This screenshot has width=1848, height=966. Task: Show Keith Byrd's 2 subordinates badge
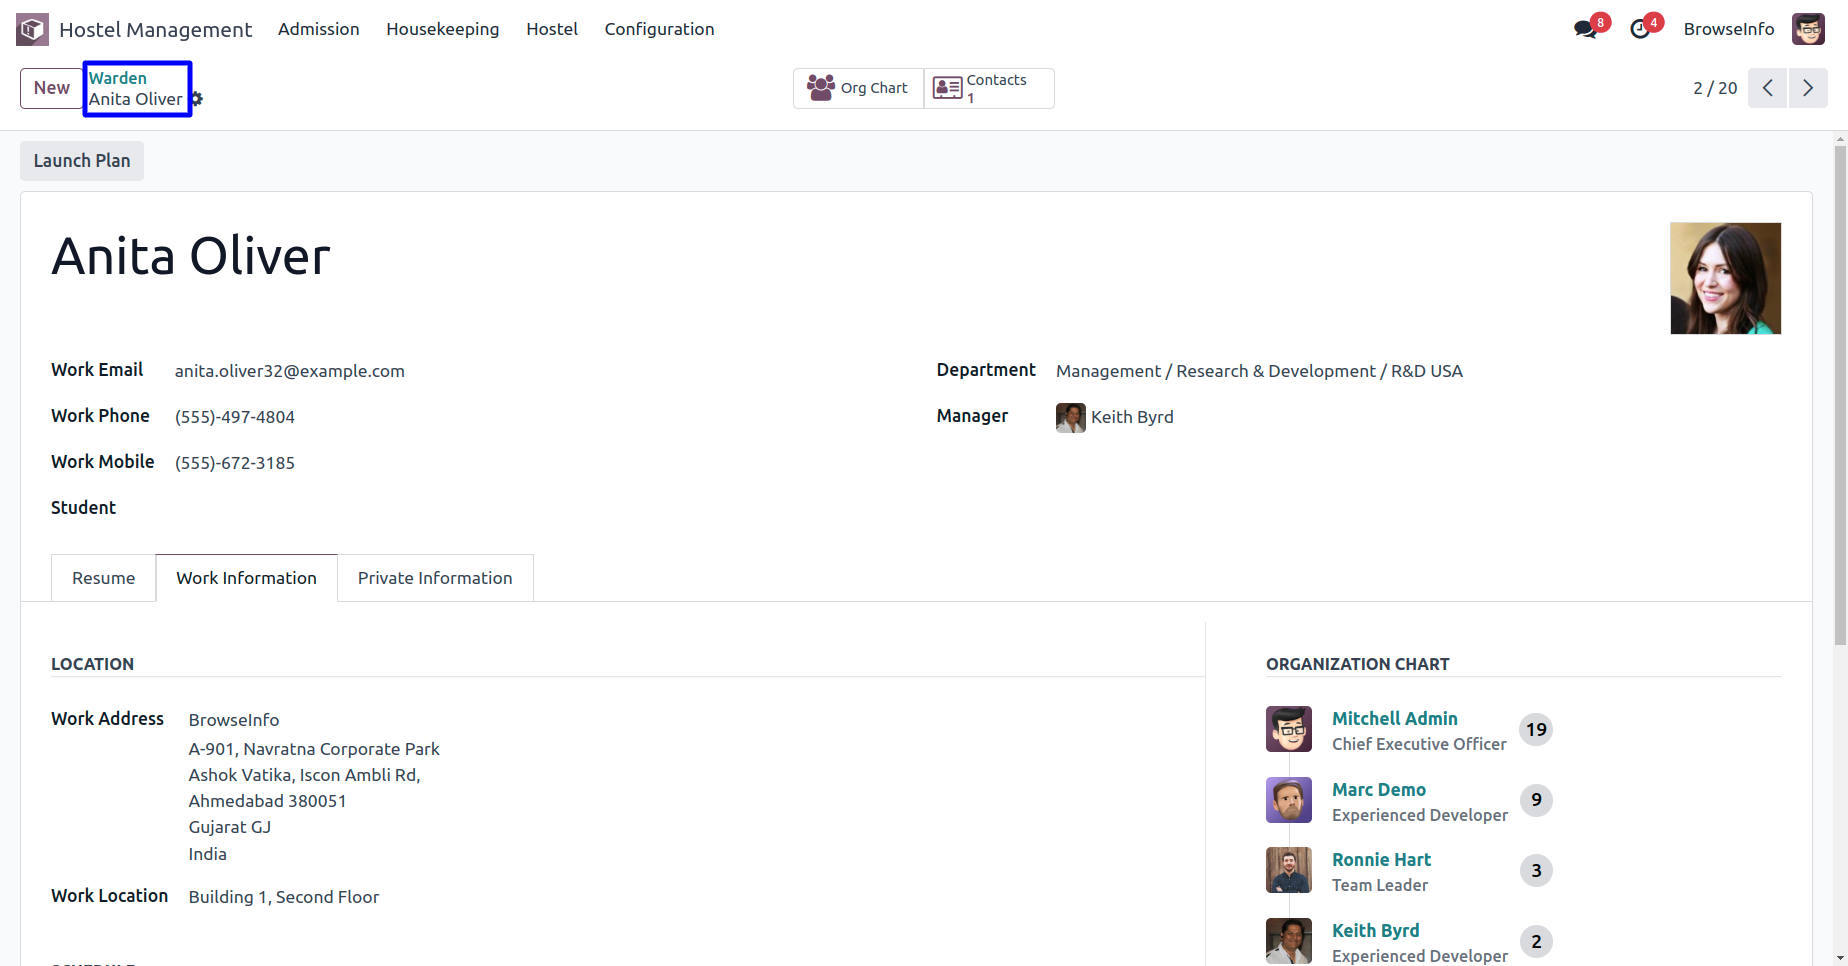[x=1536, y=941]
